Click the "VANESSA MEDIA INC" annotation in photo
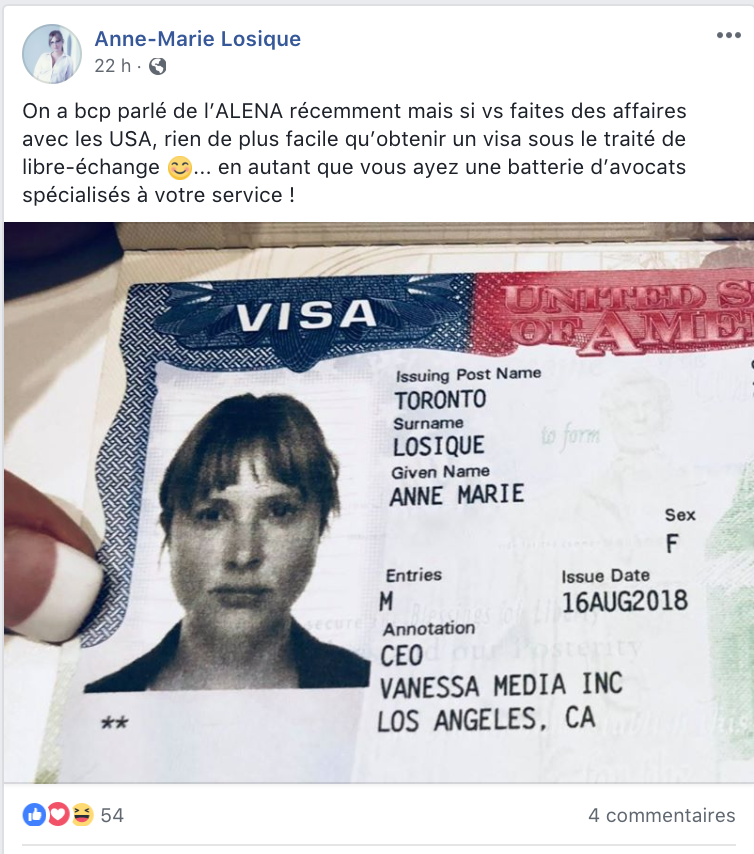Image resolution: width=754 pixels, height=854 pixels. 501,686
